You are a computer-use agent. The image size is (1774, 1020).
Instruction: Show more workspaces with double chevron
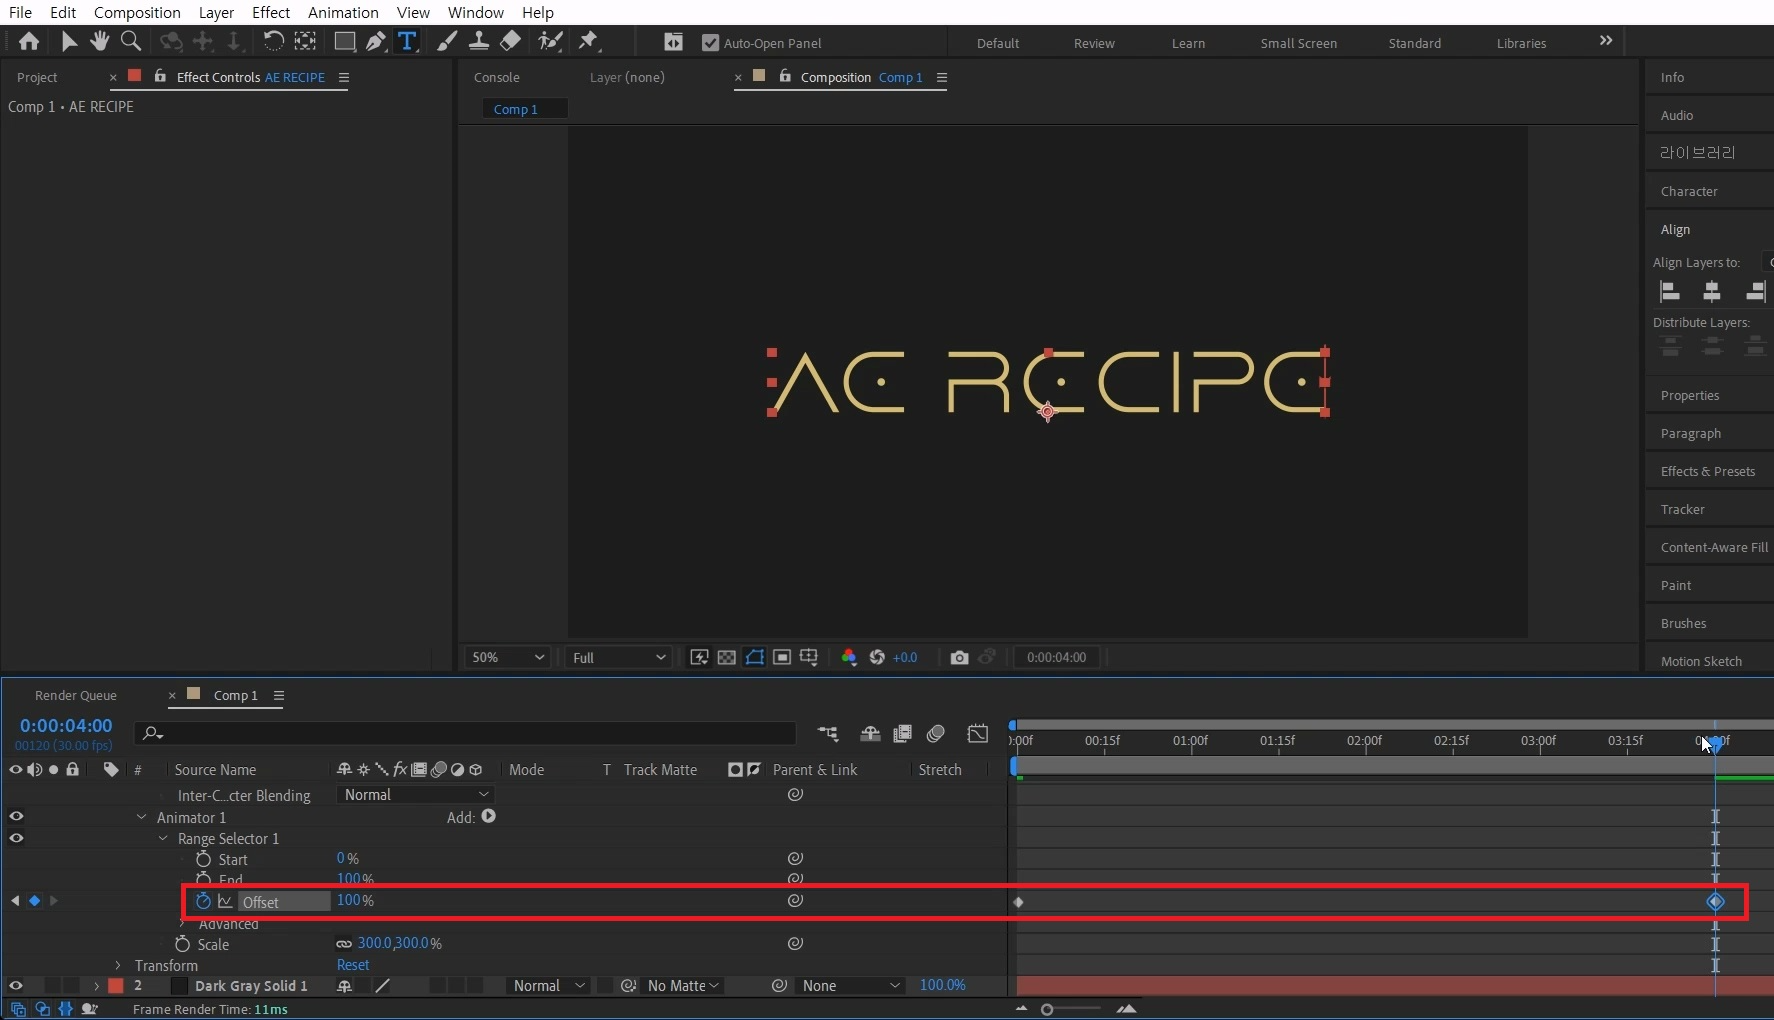(x=1606, y=41)
